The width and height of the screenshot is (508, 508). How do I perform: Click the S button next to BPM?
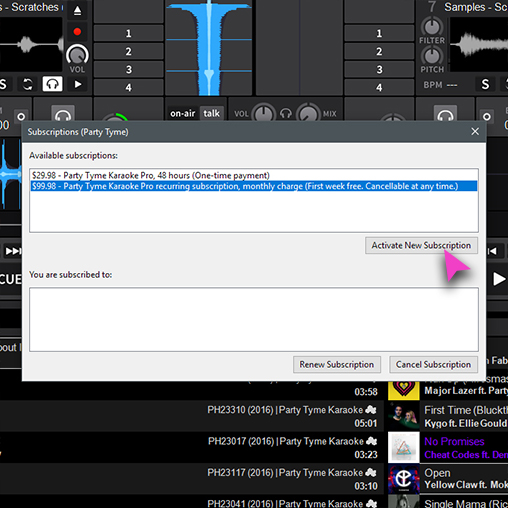point(485,84)
